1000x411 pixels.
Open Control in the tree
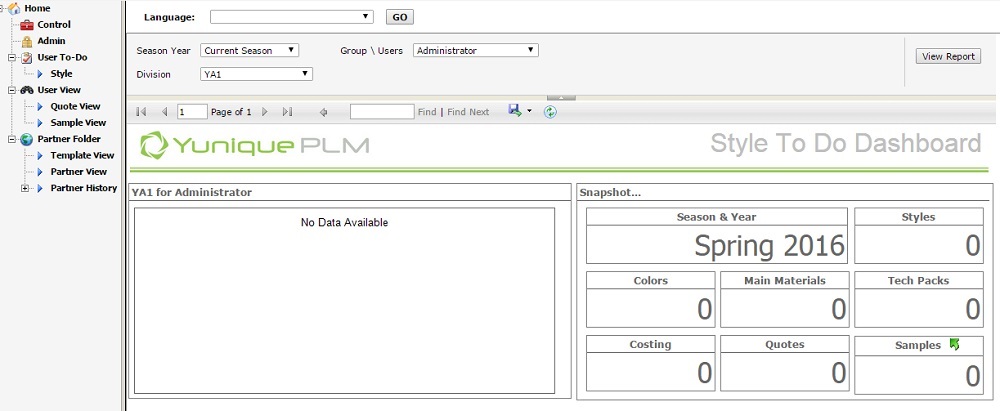54,25
